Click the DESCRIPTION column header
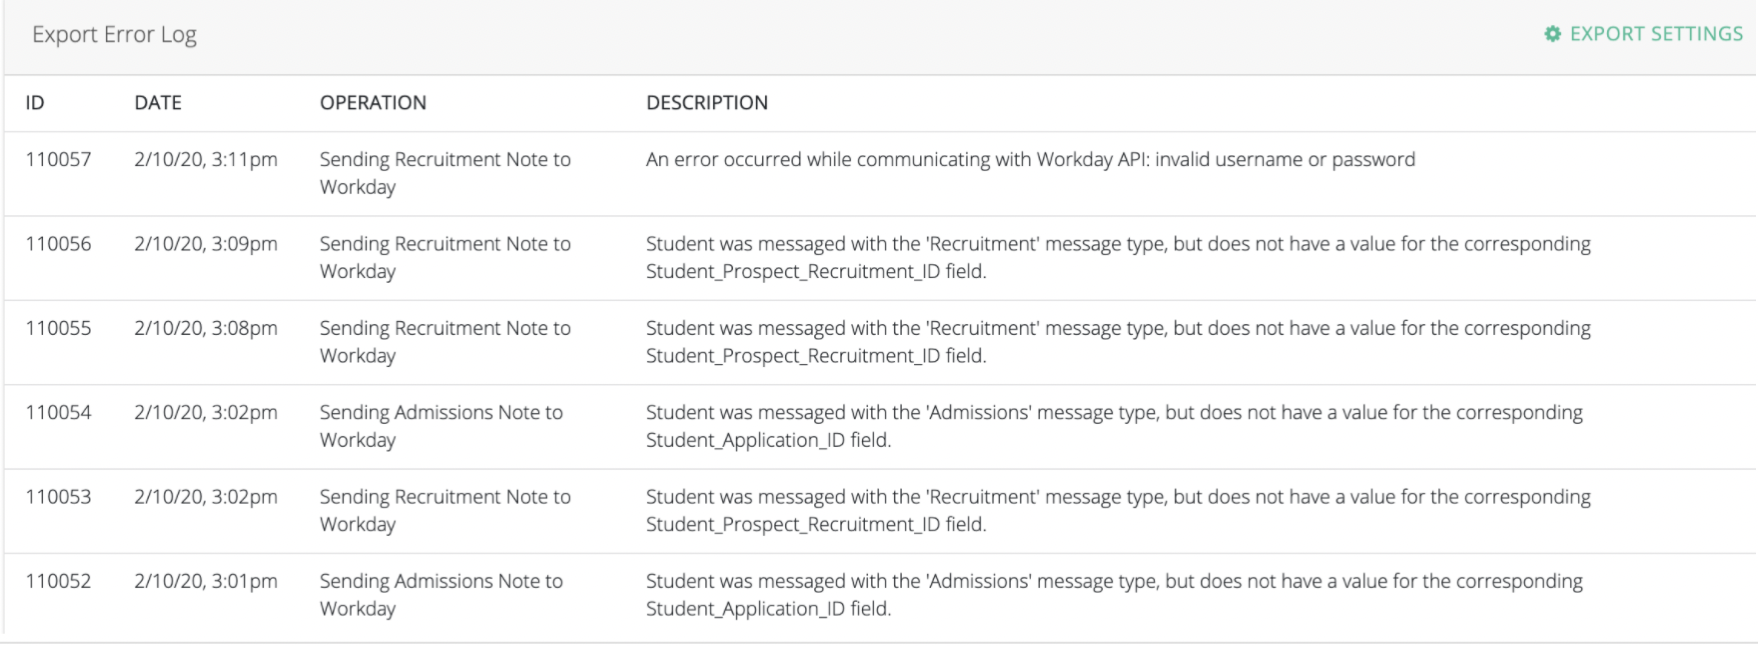The width and height of the screenshot is (1758, 646). tap(707, 102)
